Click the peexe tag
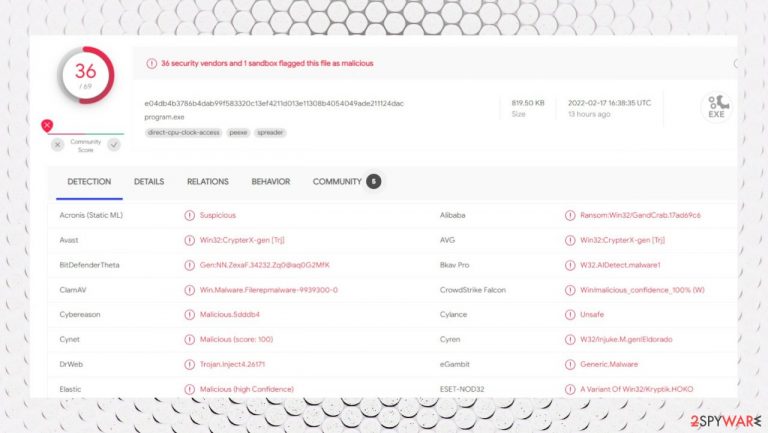 (238, 133)
